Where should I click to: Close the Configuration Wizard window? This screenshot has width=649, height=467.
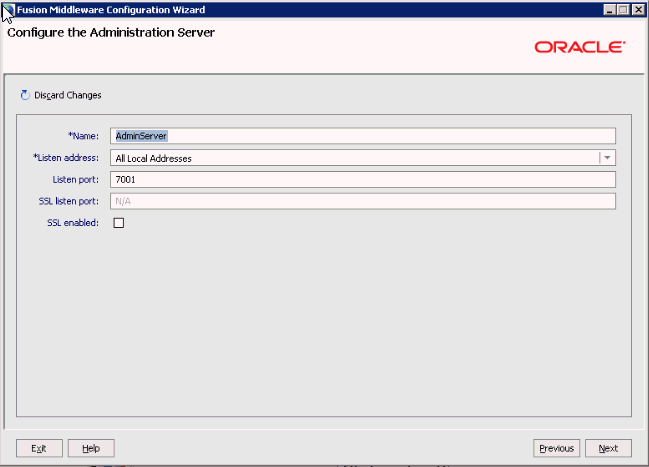click(638, 10)
